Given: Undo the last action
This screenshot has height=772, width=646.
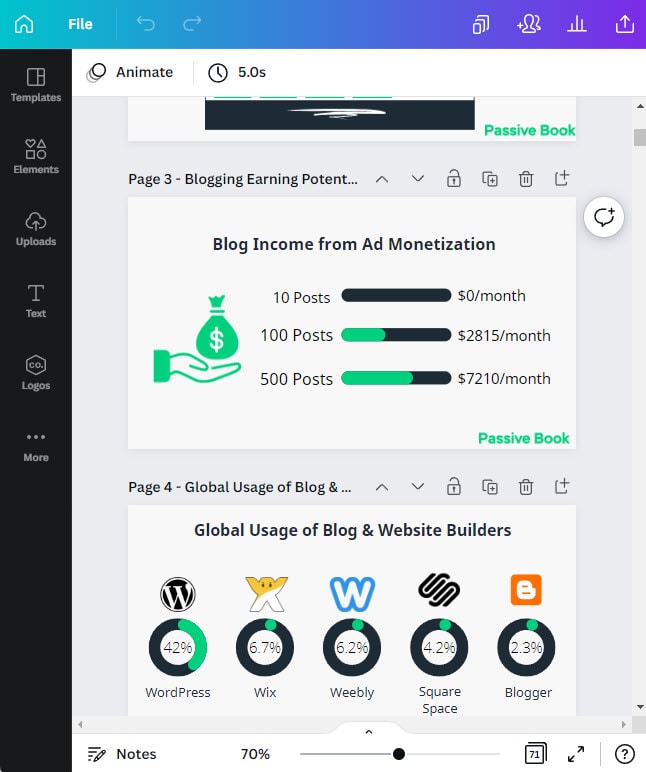Looking at the screenshot, I should [146, 23].
